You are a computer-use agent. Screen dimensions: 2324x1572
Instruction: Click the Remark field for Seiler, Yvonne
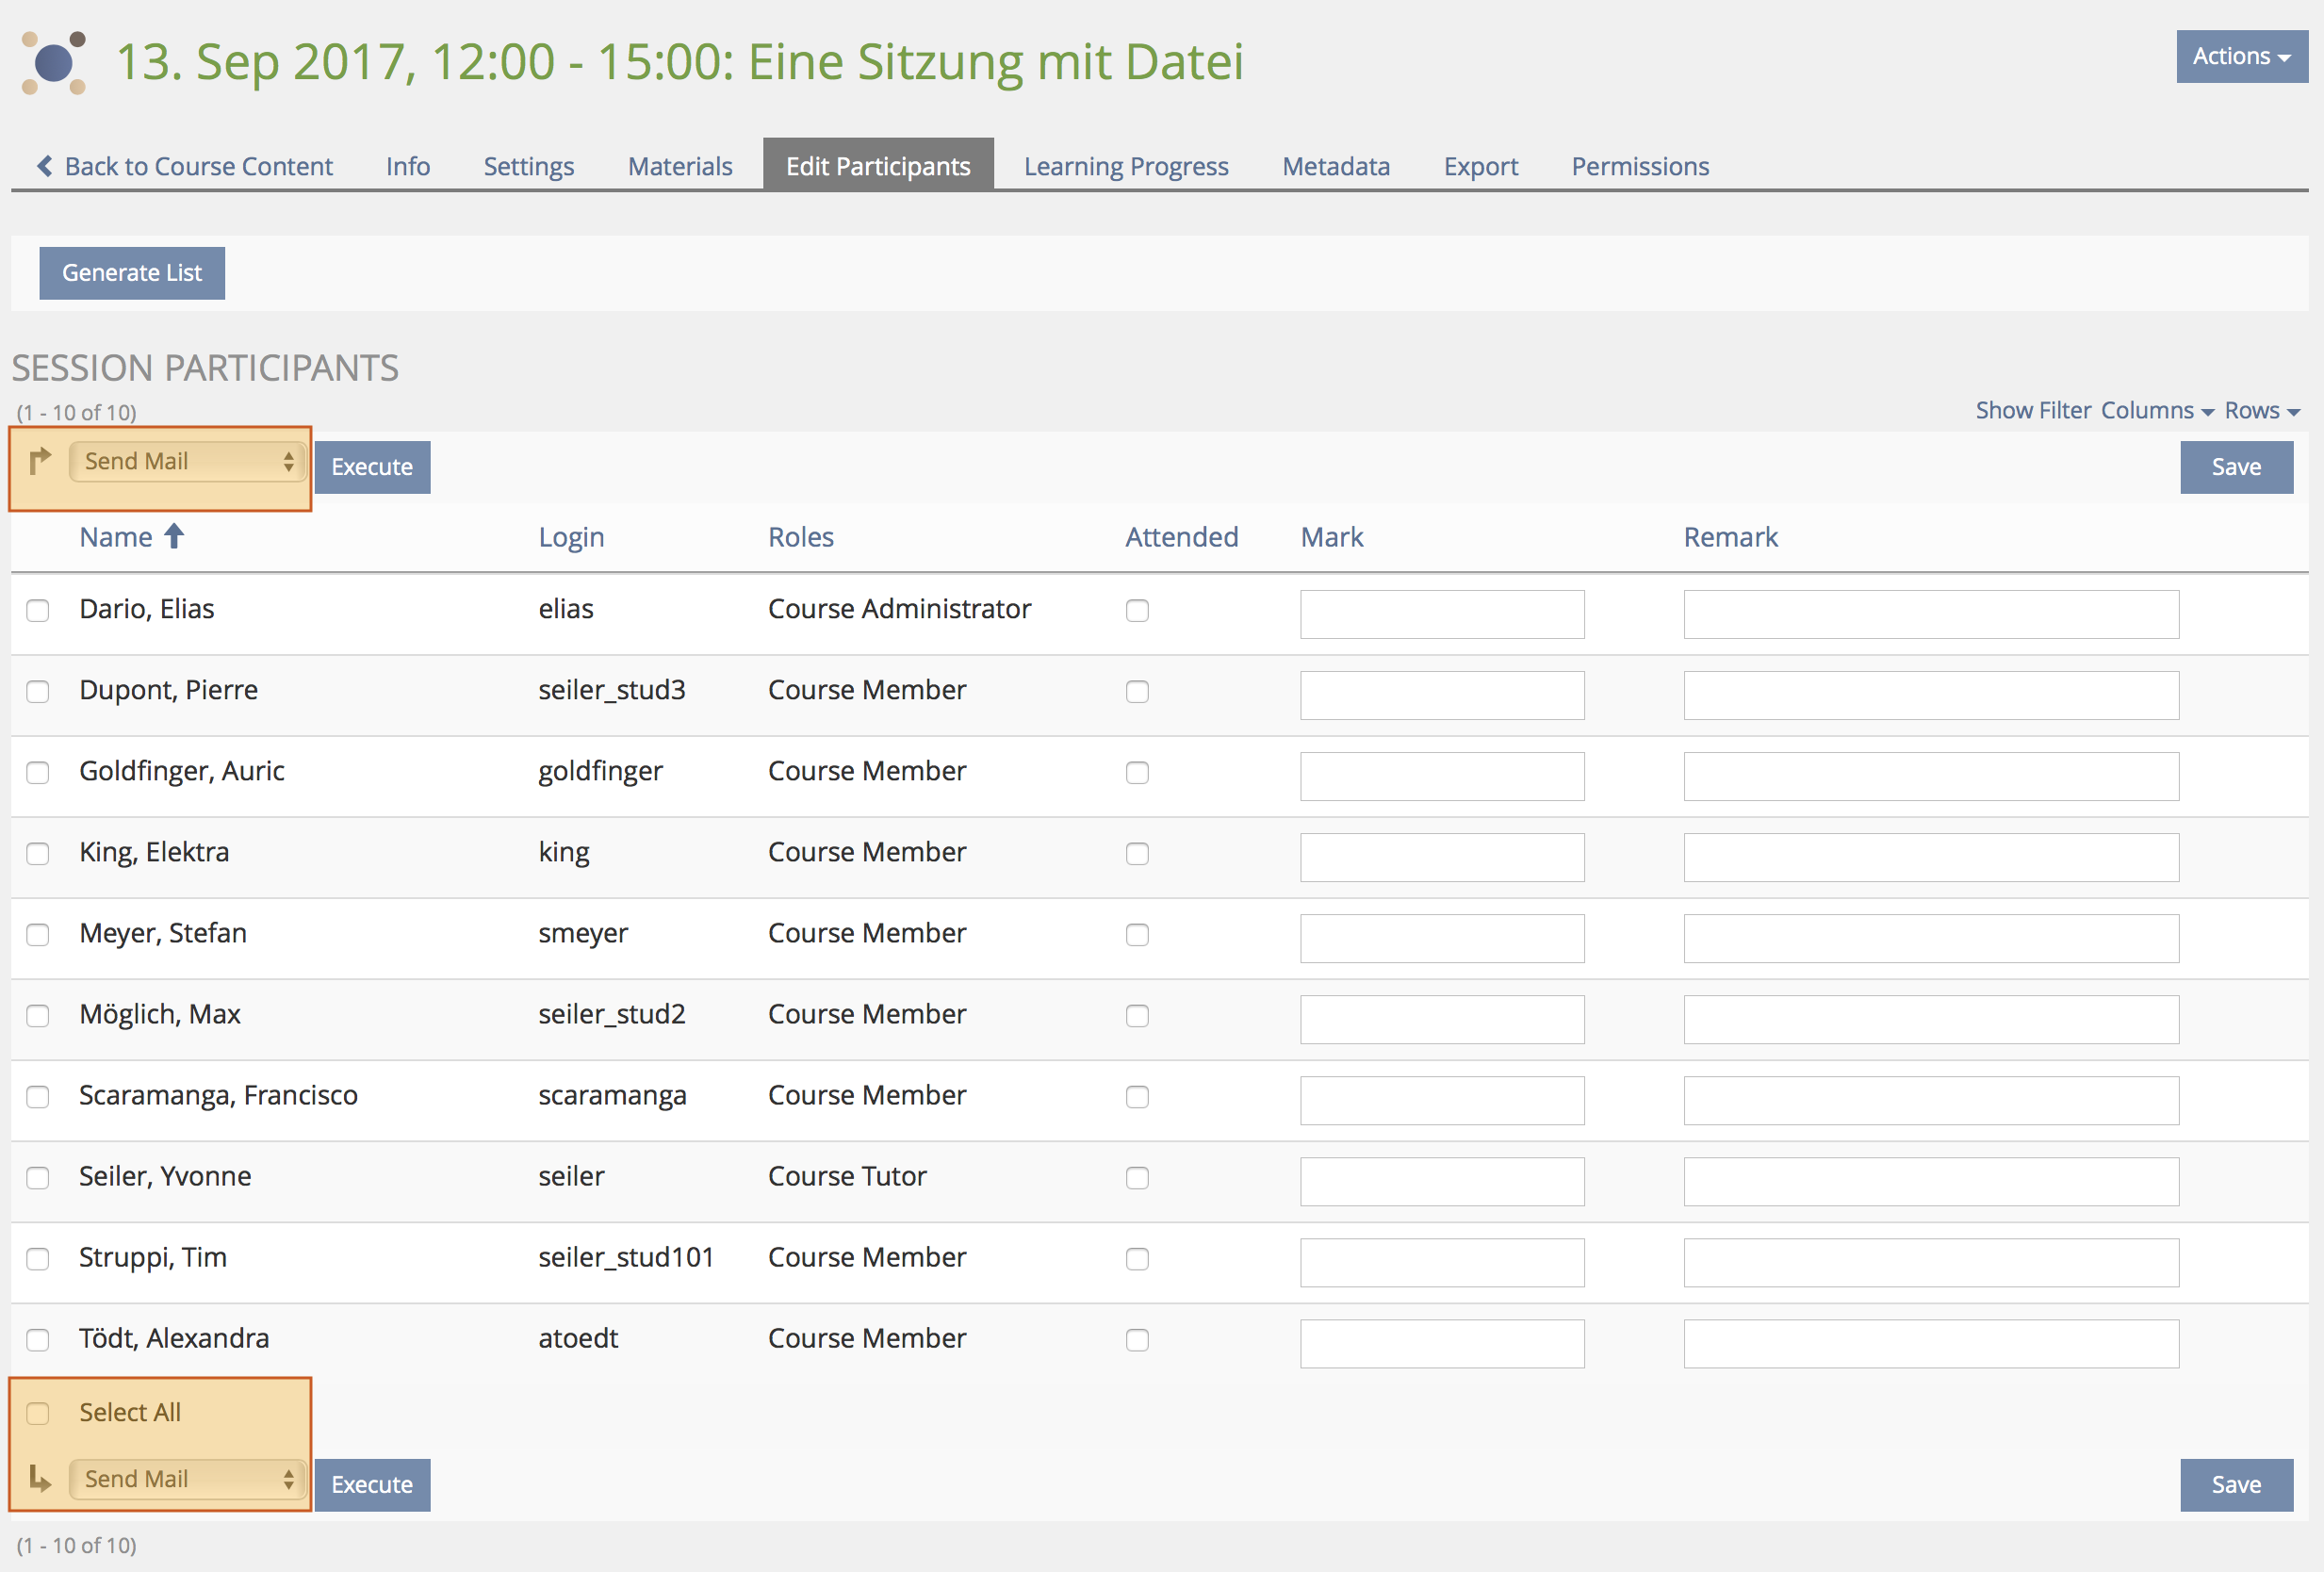pos(1930,1181)
